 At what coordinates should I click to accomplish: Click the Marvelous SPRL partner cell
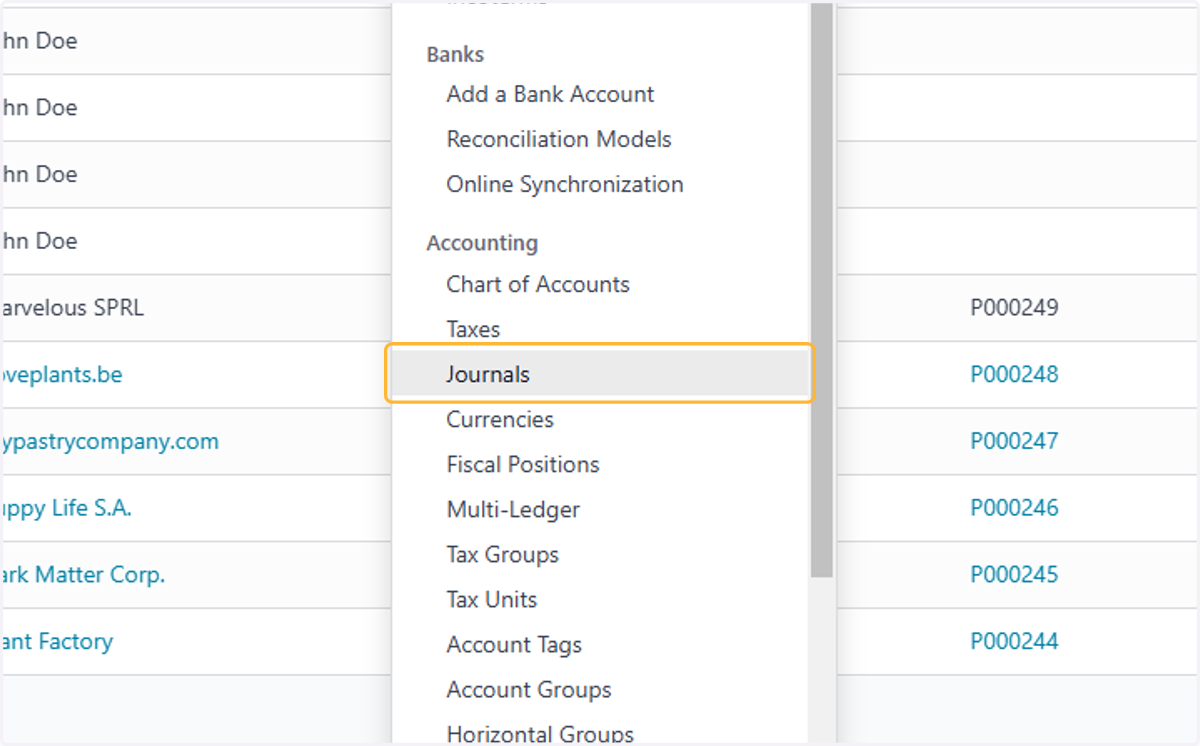pyautogui.click(x=72, y=307)
